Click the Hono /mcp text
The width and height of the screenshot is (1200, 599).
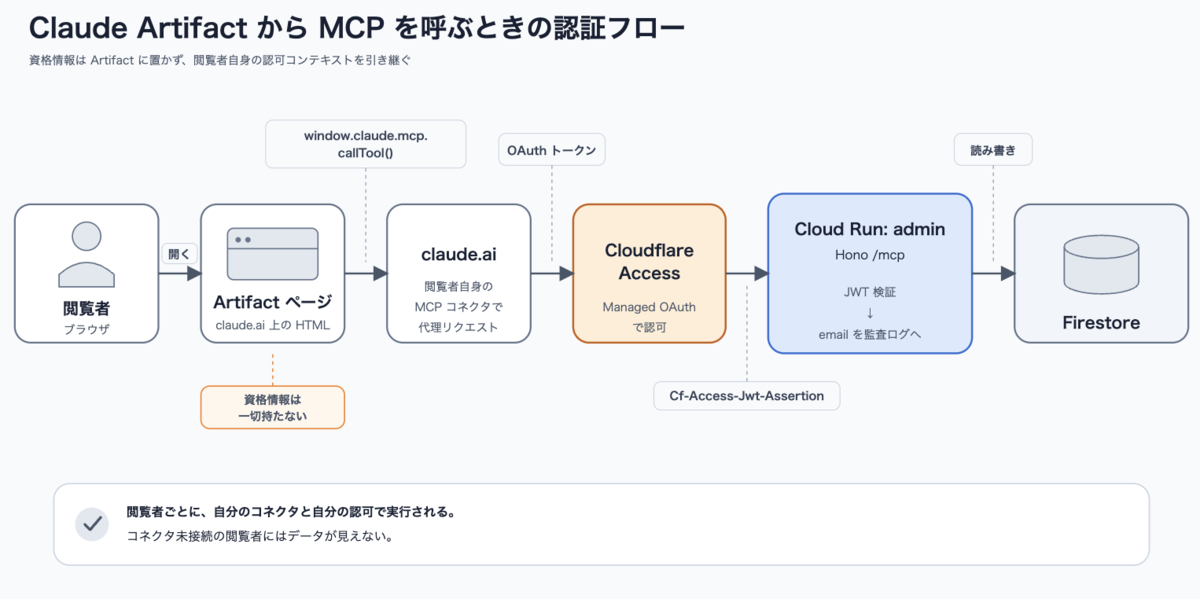click(x=869, y=255)
